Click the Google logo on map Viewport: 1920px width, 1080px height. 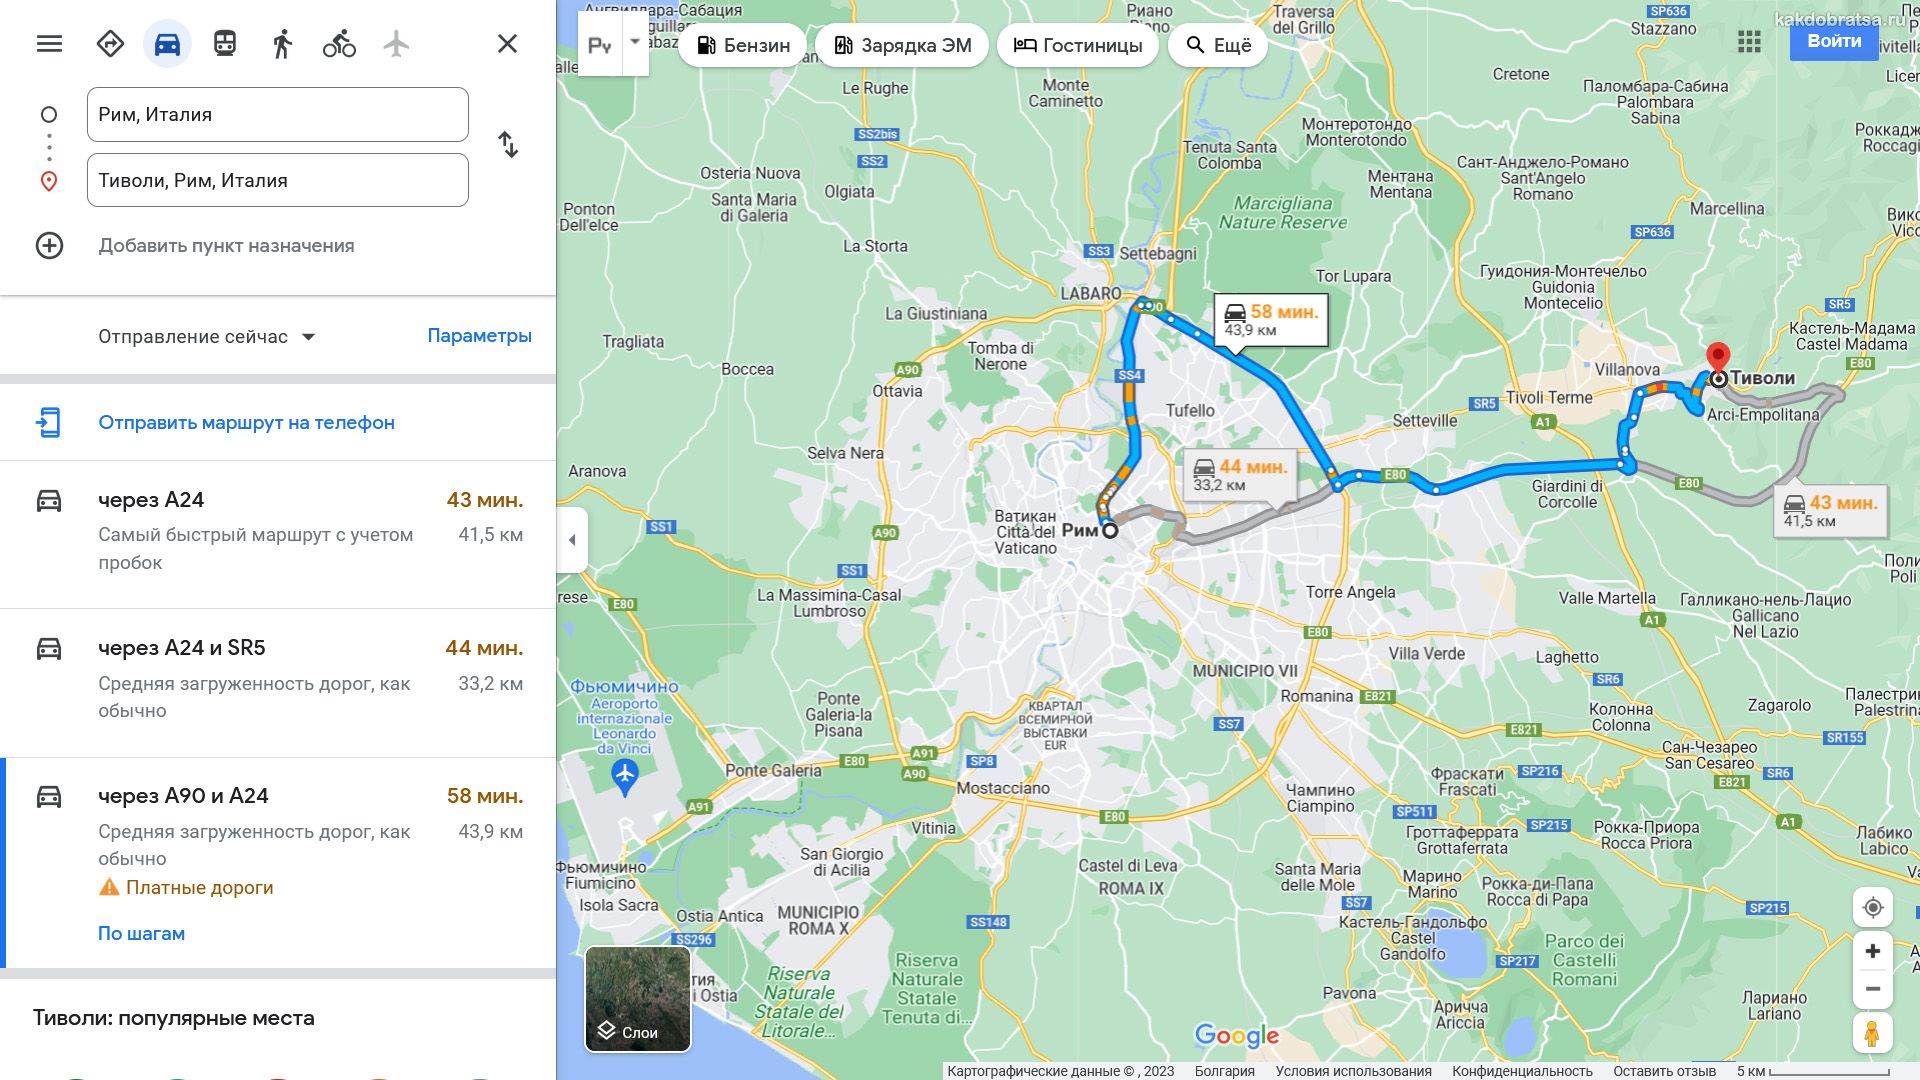pyautogui.click(x=1237, y=1036)
